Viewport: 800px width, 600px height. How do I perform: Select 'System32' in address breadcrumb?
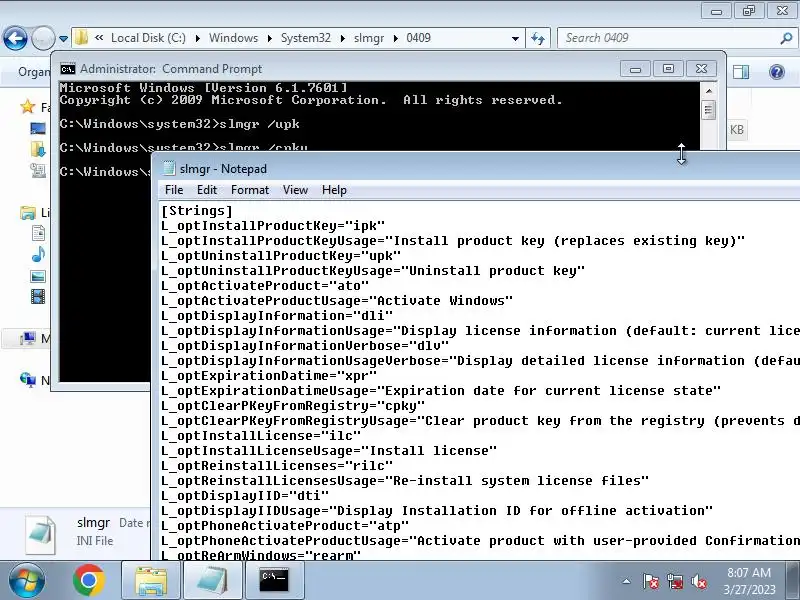tap(306, 38)
